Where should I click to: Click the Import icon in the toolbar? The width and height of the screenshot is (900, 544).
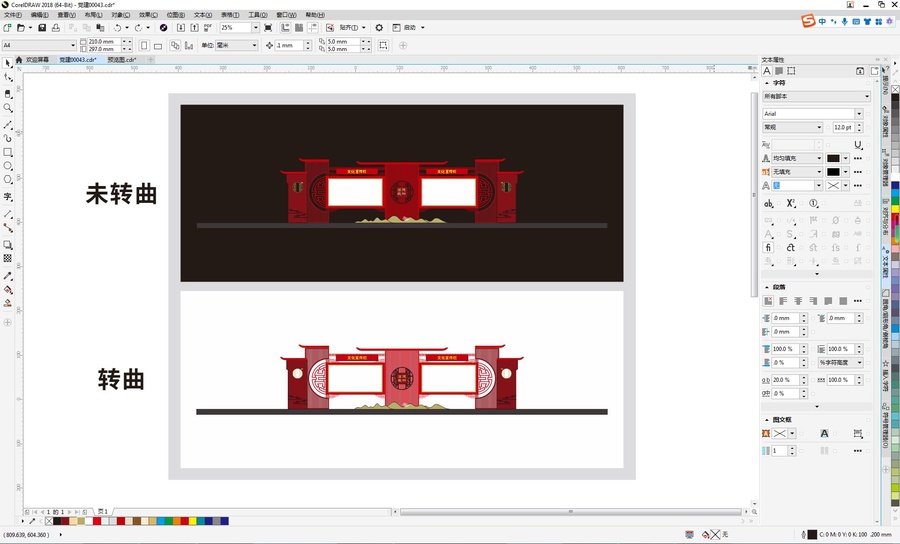click(x=181, y=28)
